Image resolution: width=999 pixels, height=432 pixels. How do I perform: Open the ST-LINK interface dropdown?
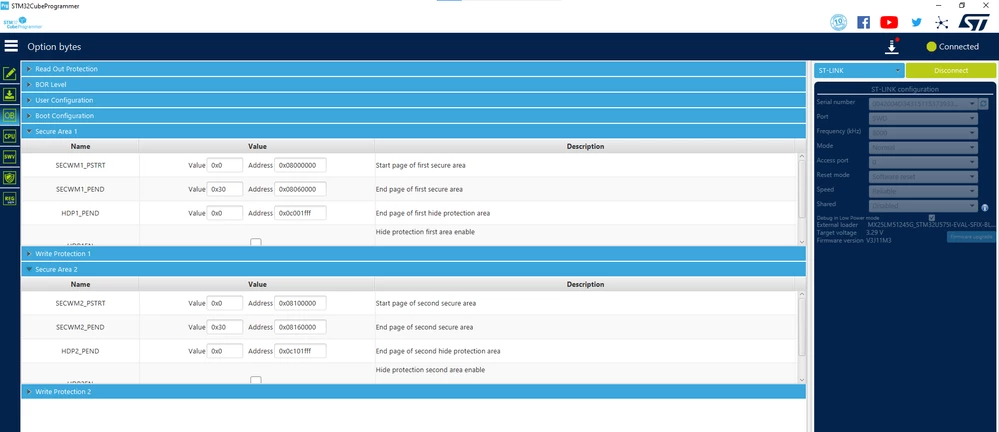859,70
